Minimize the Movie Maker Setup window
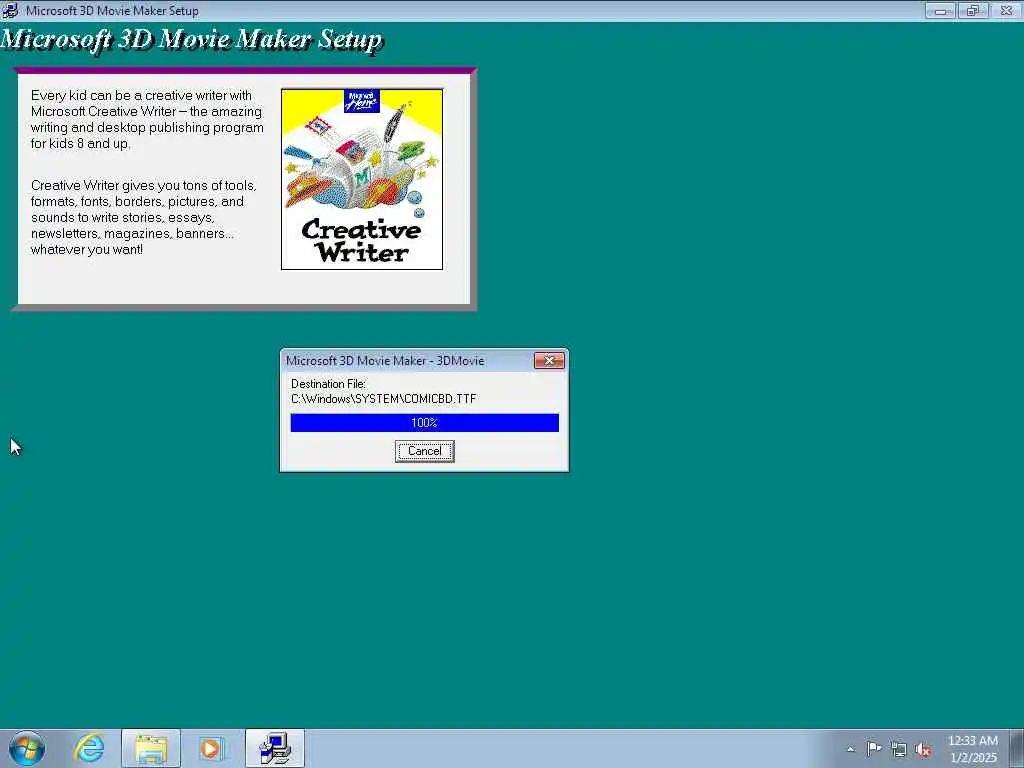1024x768 pixels. click(940, 10)
